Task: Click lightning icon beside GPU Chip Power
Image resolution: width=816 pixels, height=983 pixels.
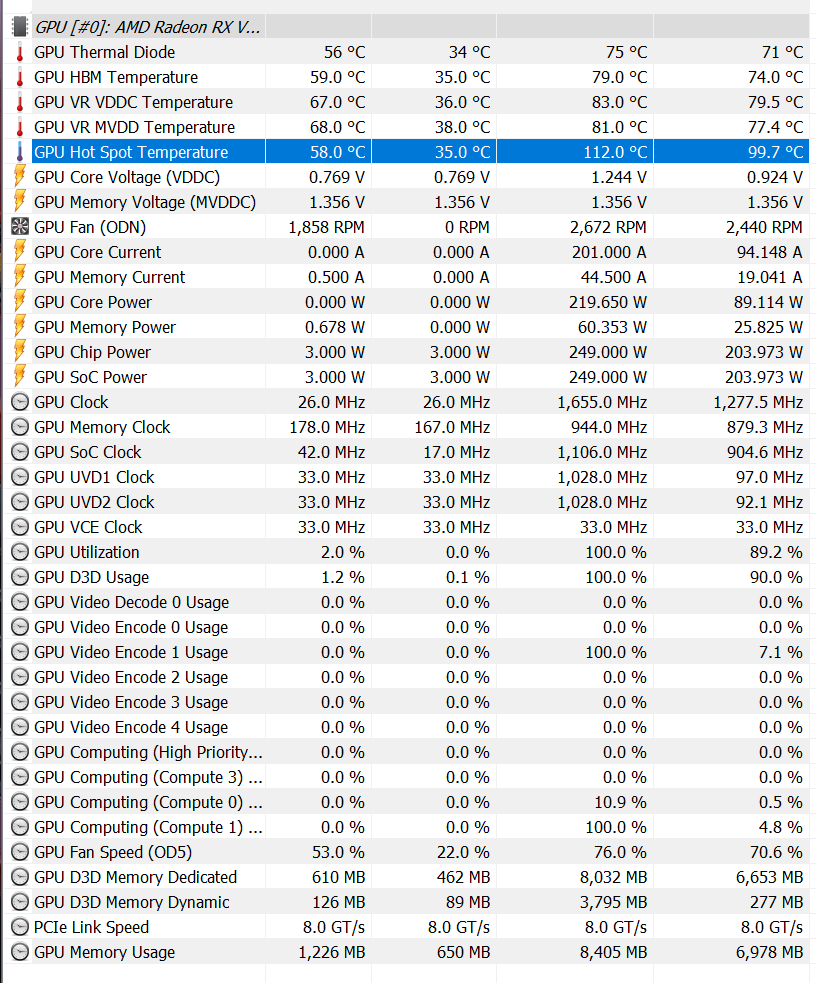Action: tap(20, 352)
